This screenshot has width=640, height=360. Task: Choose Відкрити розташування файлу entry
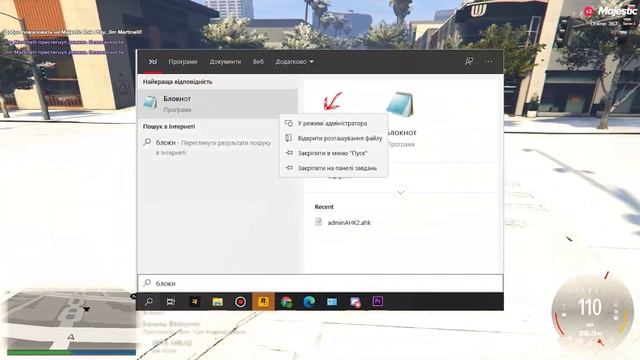pyautogui.click(x=333, y=138)
